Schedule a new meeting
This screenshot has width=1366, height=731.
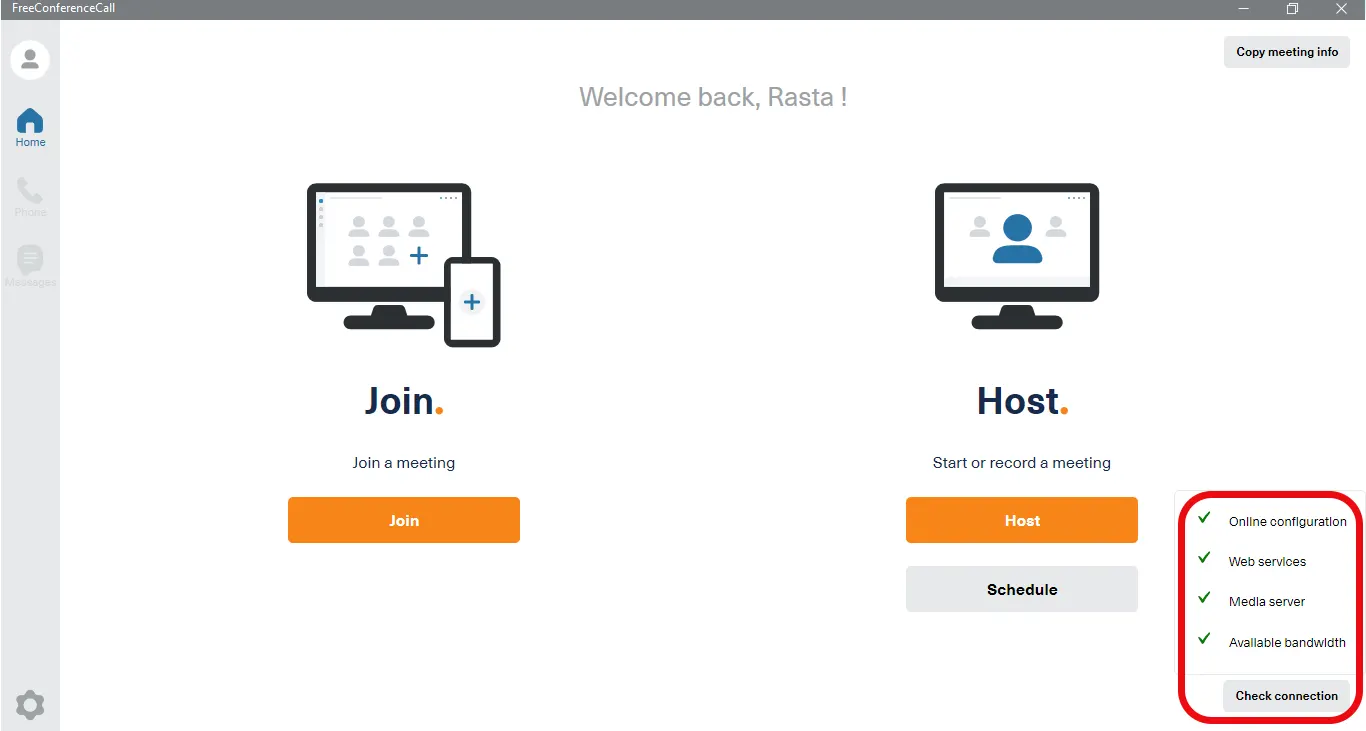[1021, 589]
